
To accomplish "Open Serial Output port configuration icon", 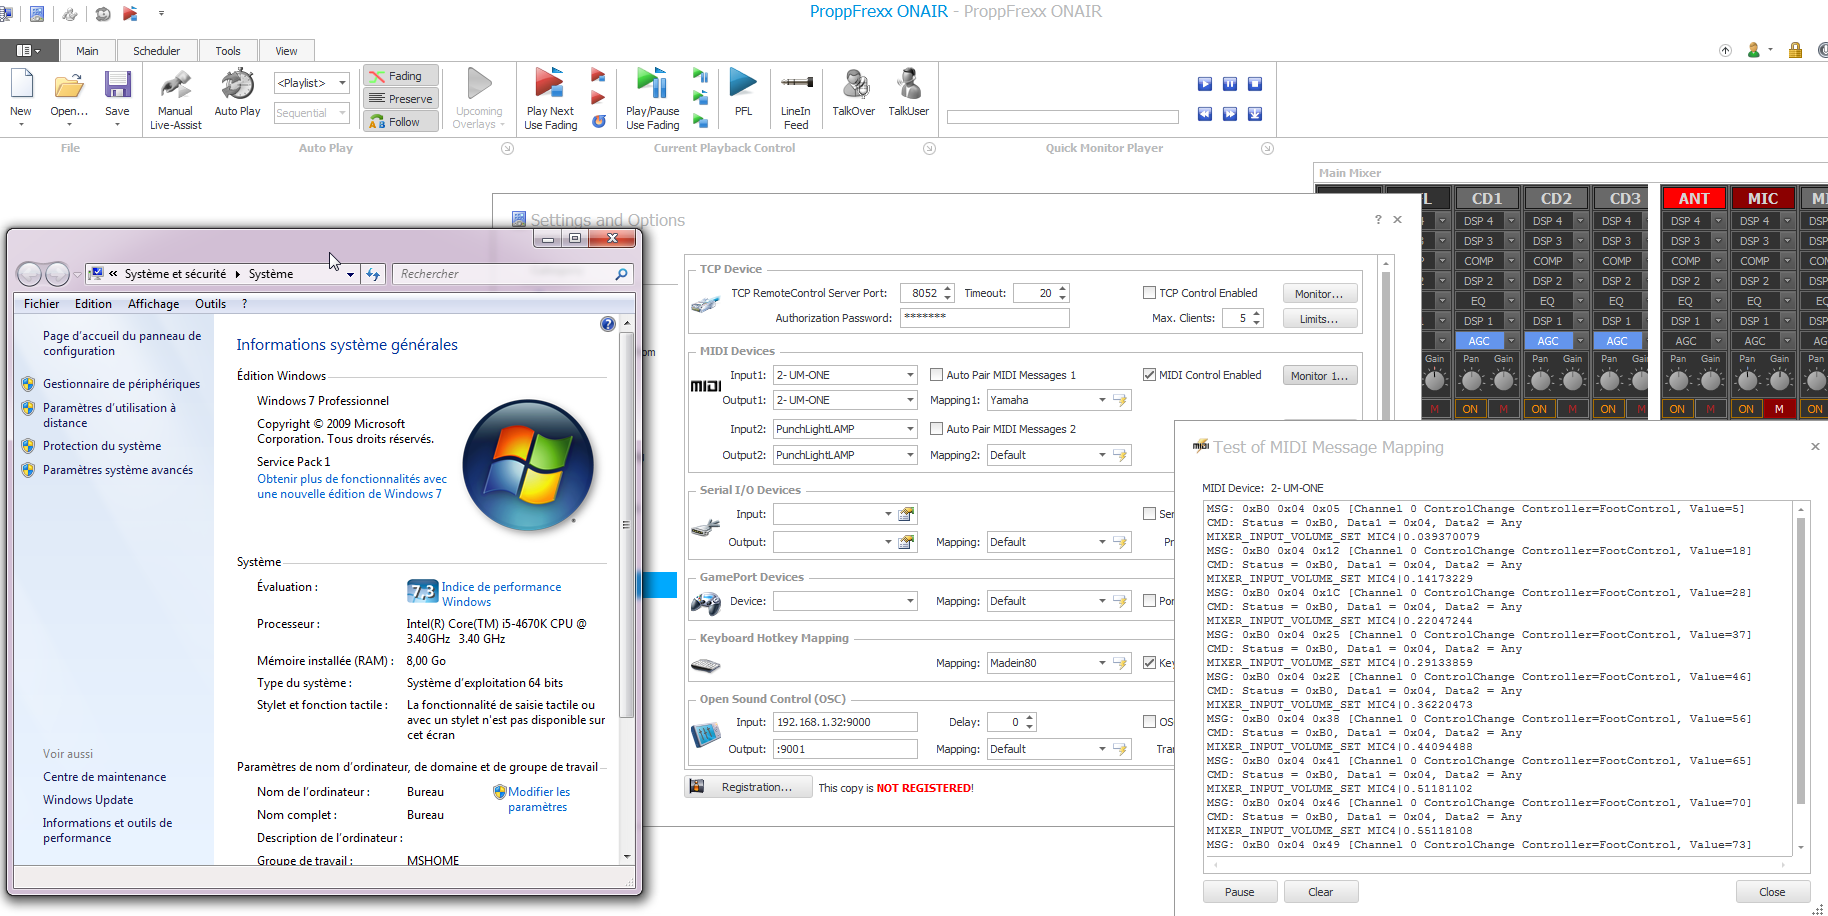I will [906, 542].
